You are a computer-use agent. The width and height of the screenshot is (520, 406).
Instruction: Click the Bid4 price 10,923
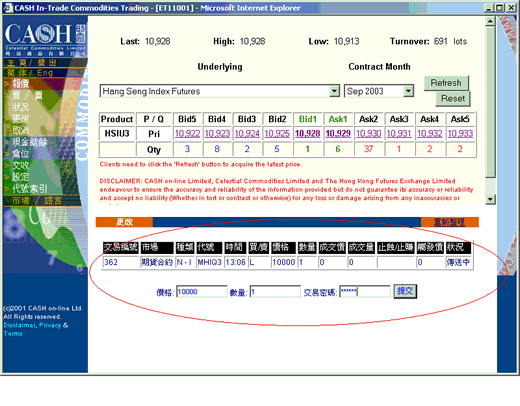(x=217, y=134)
